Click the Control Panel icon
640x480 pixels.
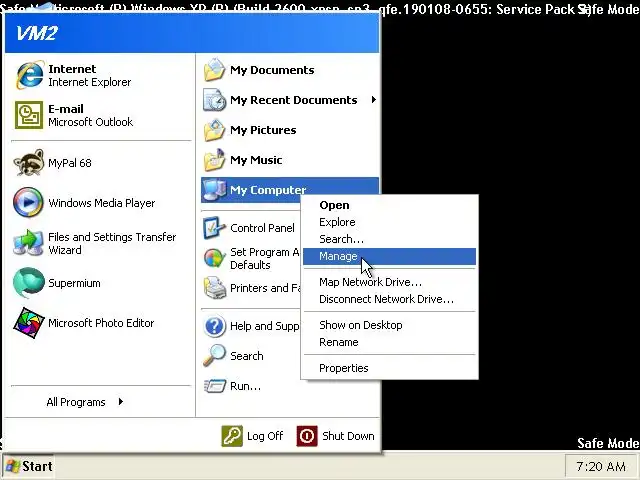[214, 228]
